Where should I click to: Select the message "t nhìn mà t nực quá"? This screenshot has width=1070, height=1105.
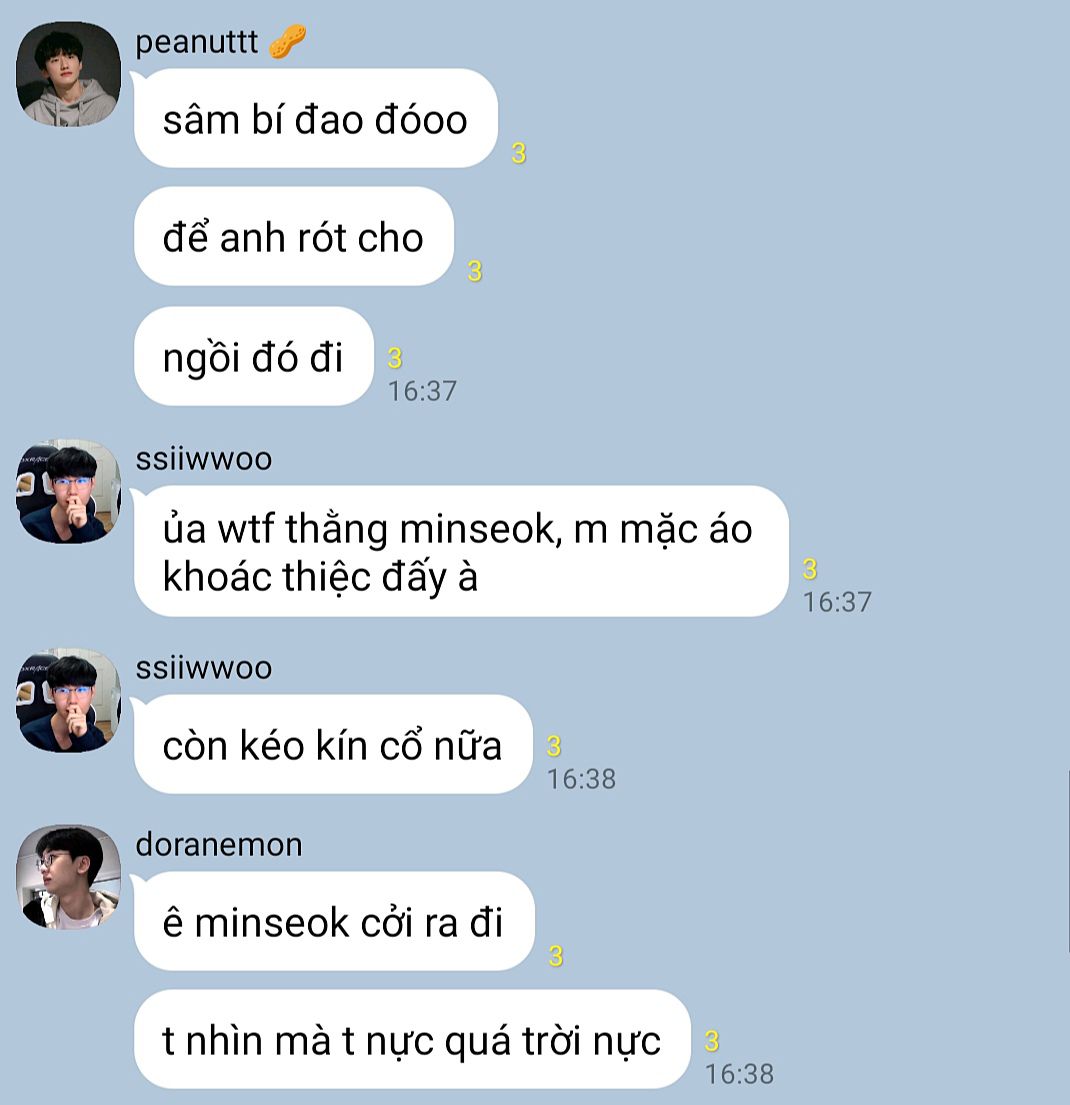[412, 1039]
